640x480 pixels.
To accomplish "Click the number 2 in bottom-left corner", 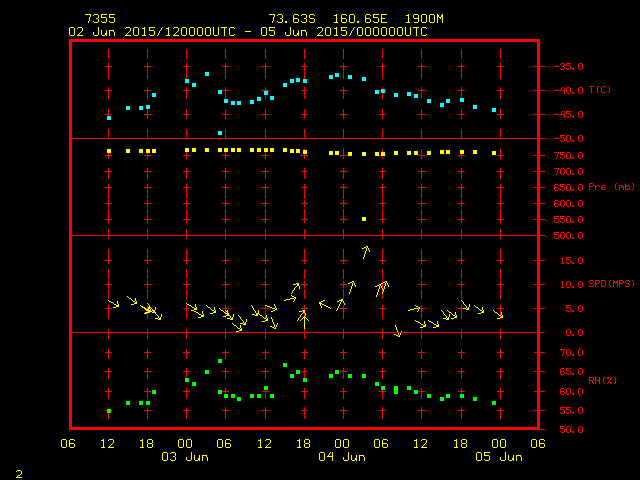I will coord(18,471).
